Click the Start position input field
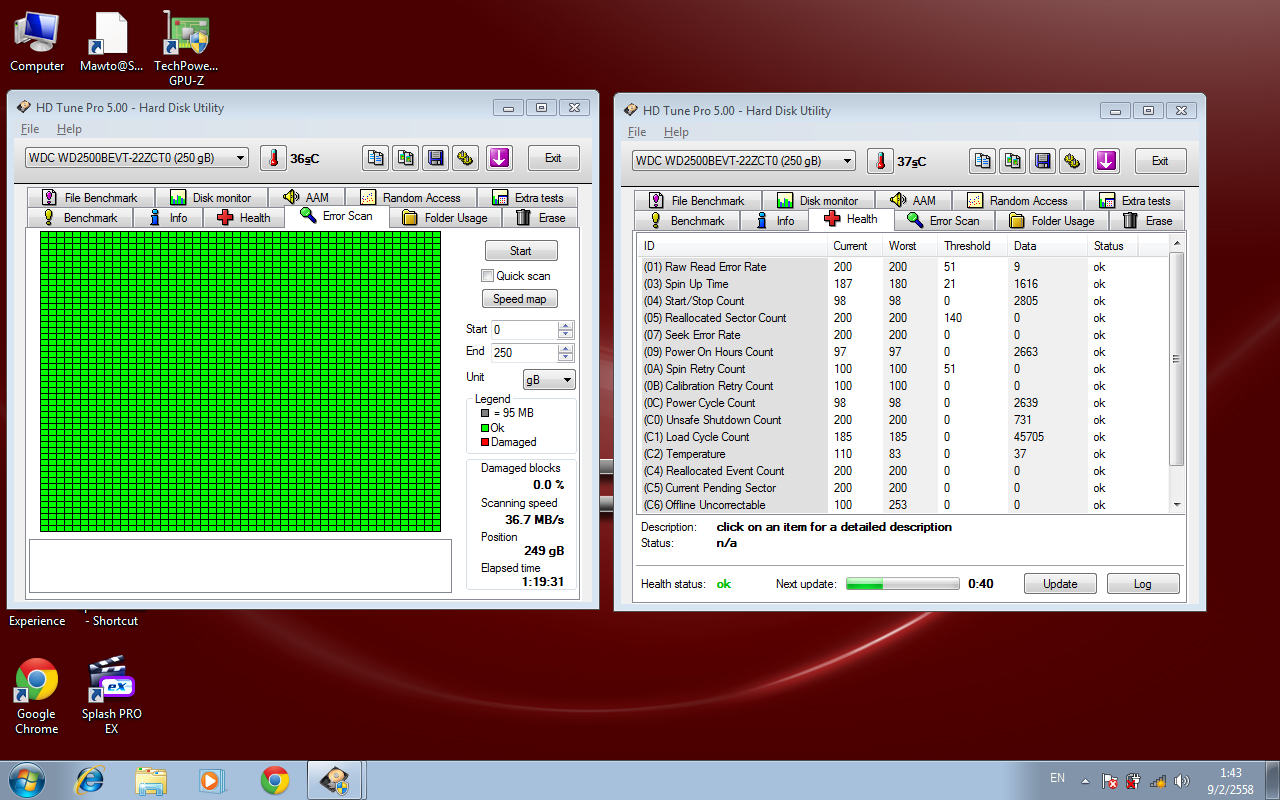1280x800 pixels. [x=525, y=330]
